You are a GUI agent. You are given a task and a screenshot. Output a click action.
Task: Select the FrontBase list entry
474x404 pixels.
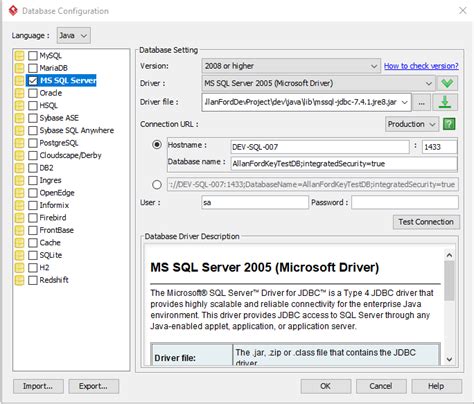(x=56, y=230)
